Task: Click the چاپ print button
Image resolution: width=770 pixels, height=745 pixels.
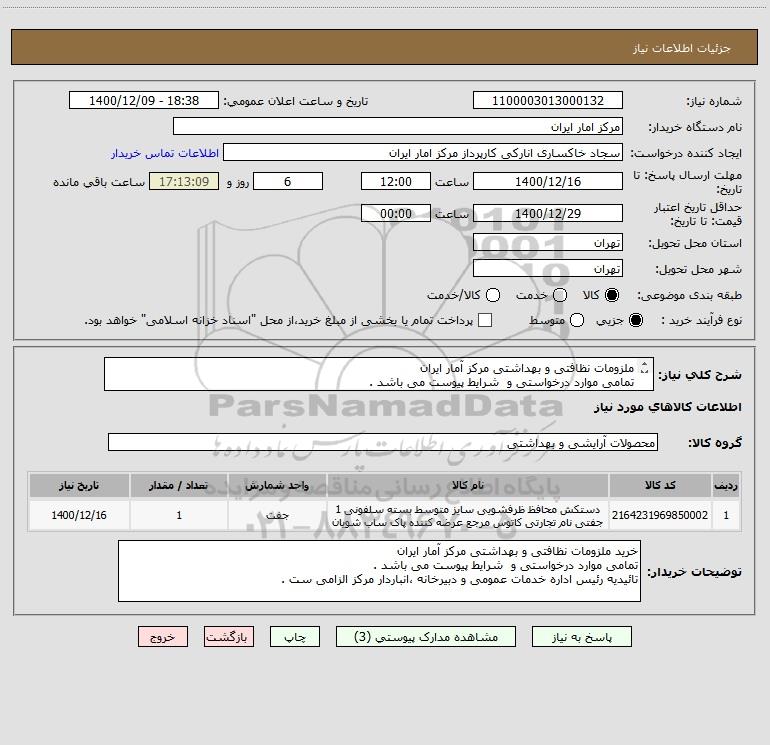Action: [x=295, y=637]
